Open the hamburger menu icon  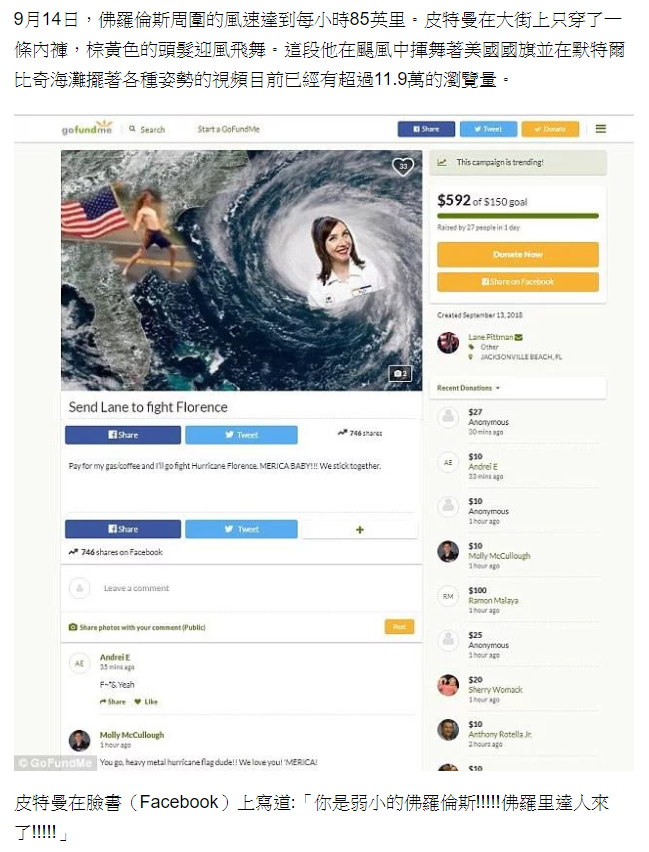[601, 129]
